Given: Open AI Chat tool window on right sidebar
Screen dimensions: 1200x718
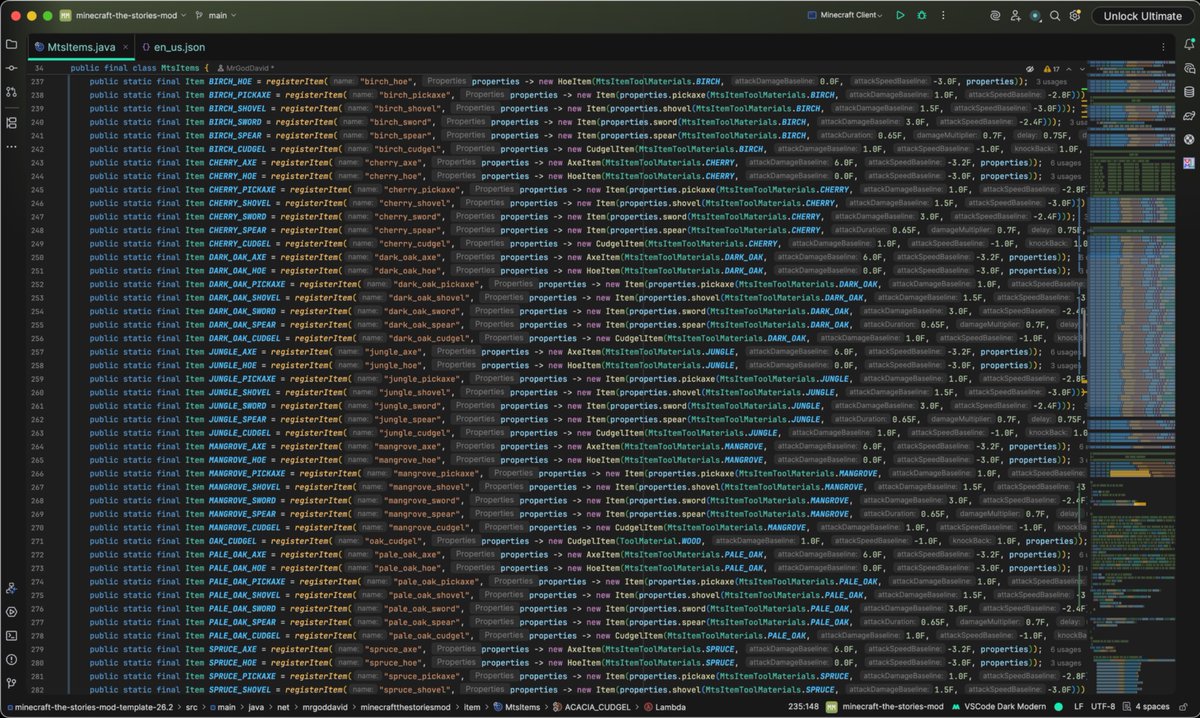Looking at the screenshot, I should 1189,68.
